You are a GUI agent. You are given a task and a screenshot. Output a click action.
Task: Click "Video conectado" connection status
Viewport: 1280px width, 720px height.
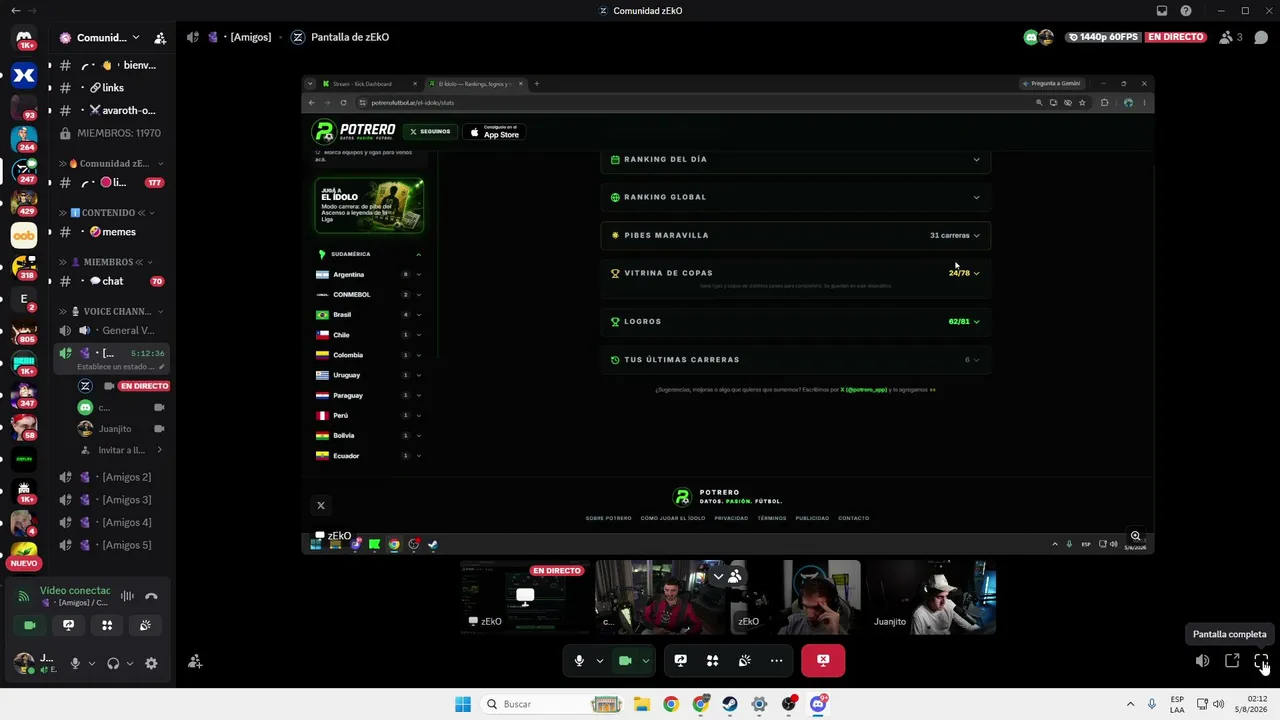pyautogui.click(x=75, y=590)
